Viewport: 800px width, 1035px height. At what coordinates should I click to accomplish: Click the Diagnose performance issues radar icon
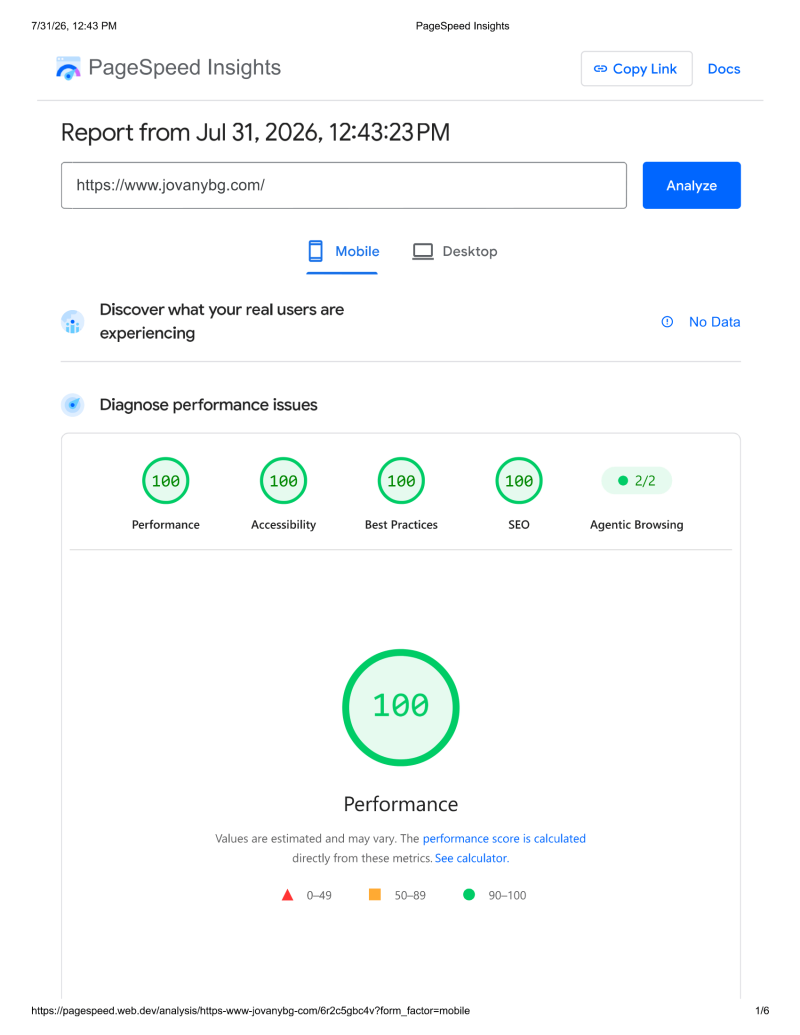click(73, 405)
